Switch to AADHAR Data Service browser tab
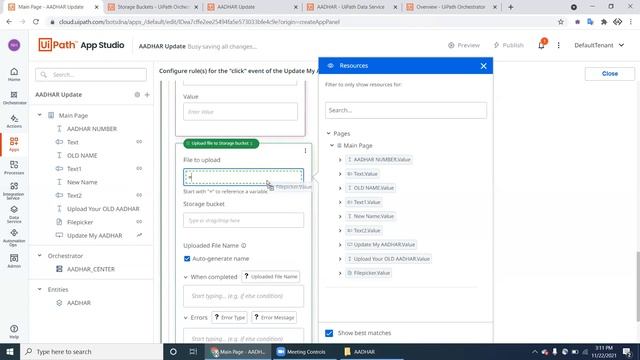The width and height of the screenshot is (640, 360). (351, 7)
